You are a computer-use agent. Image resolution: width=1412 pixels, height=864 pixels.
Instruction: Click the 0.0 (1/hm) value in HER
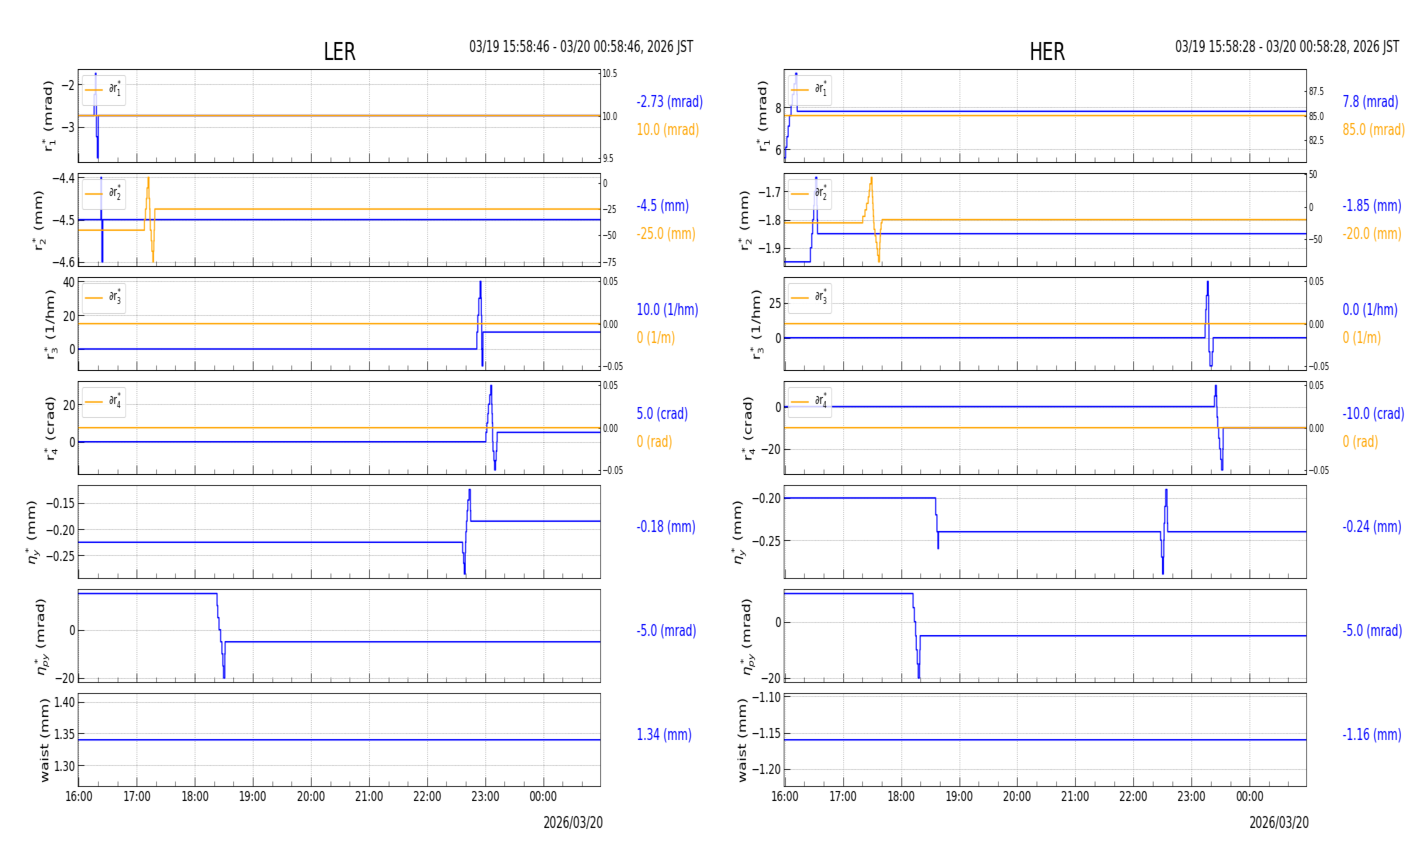click(1370, 310)
